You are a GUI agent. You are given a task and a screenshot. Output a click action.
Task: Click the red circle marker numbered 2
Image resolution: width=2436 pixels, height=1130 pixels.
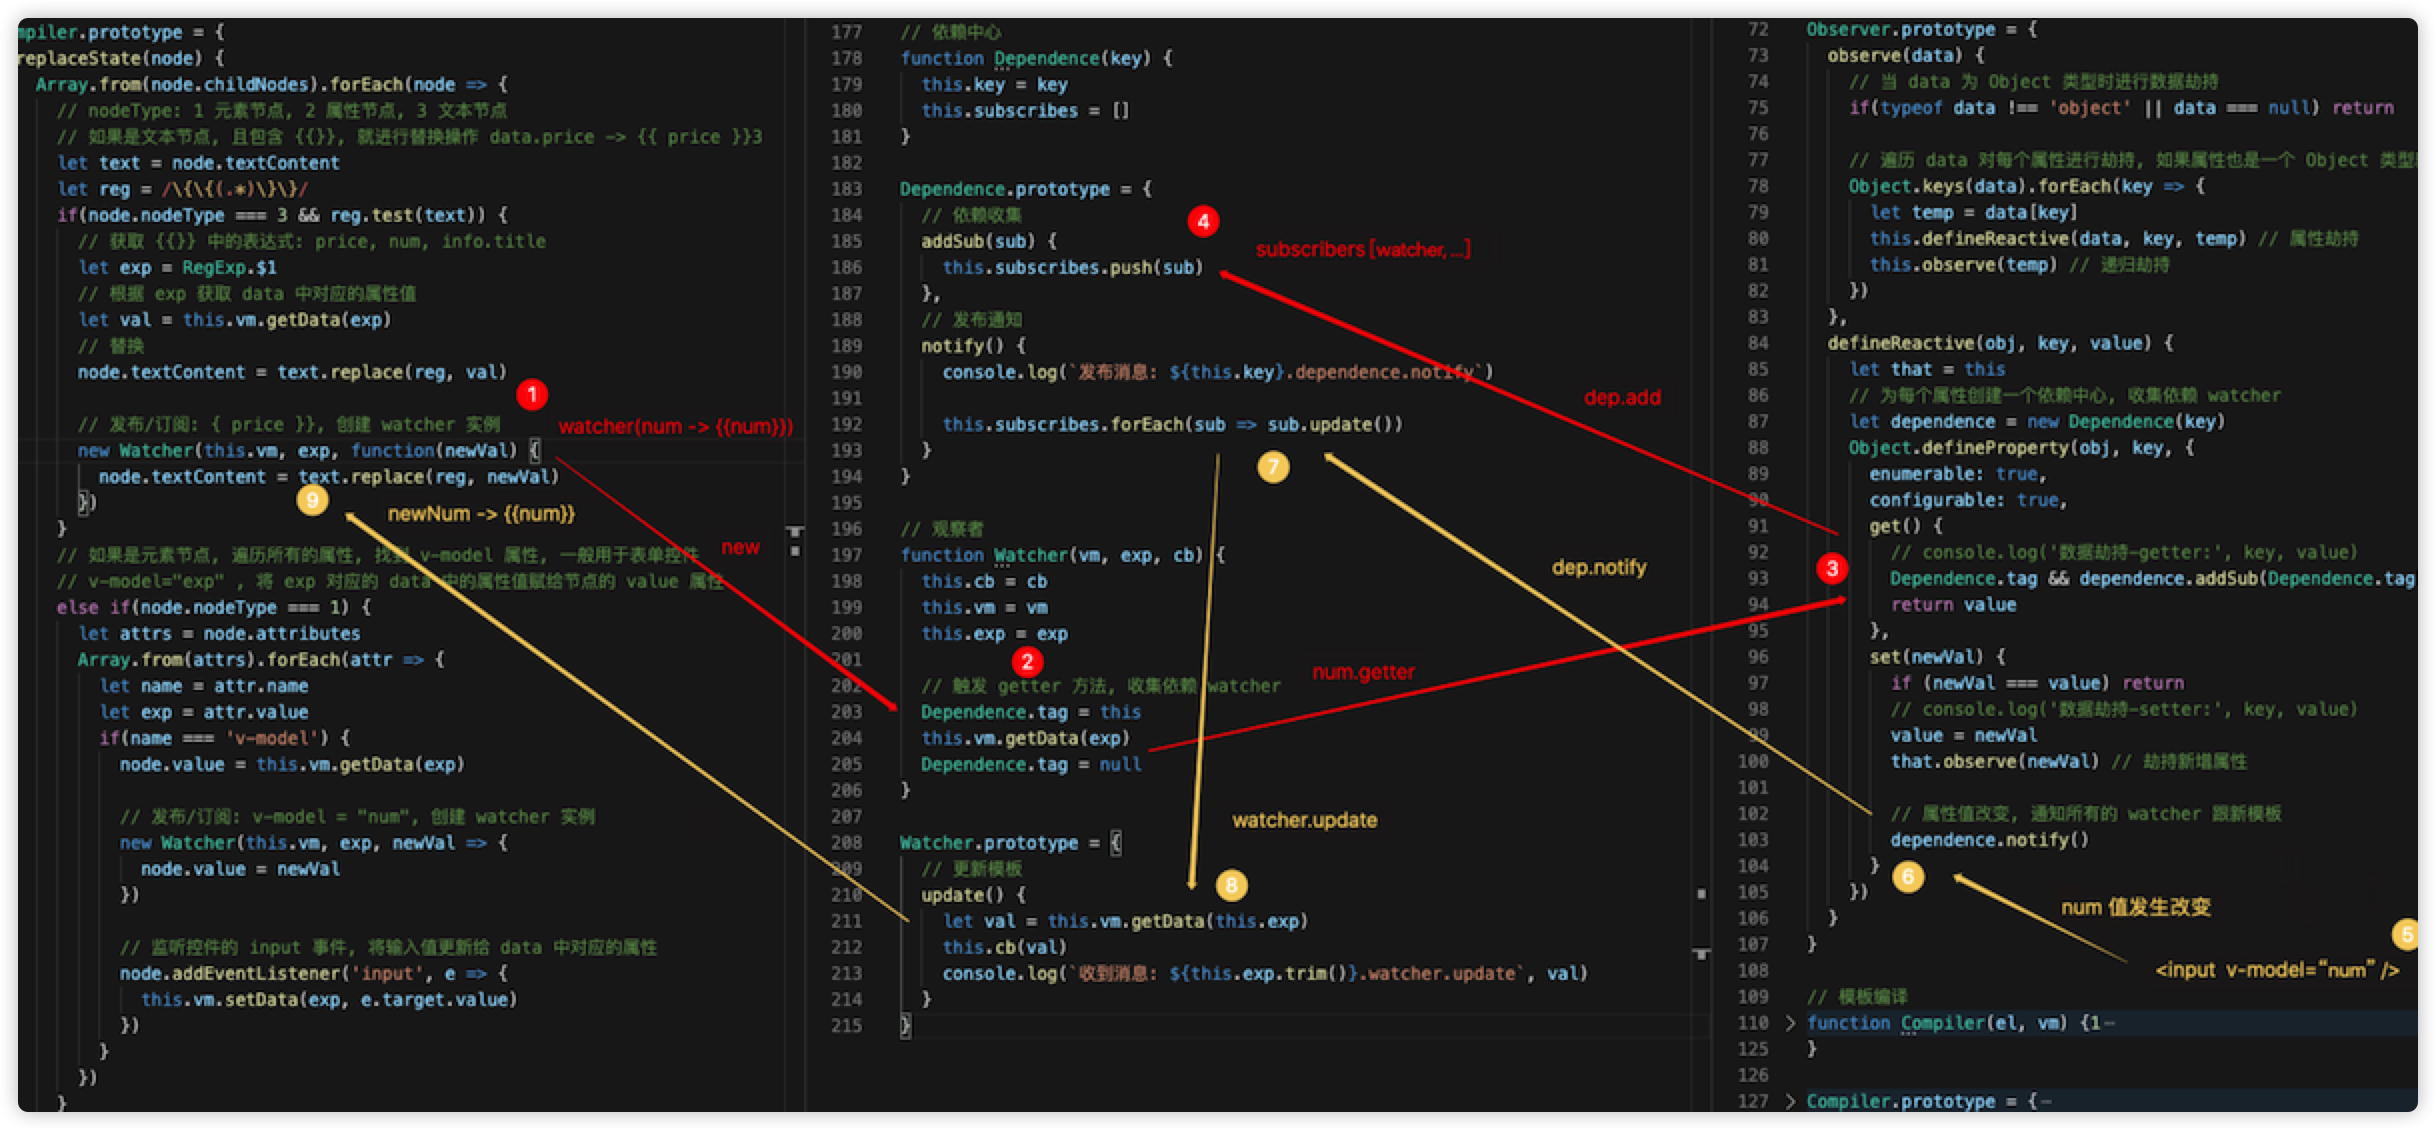(x=1026, y=661)
